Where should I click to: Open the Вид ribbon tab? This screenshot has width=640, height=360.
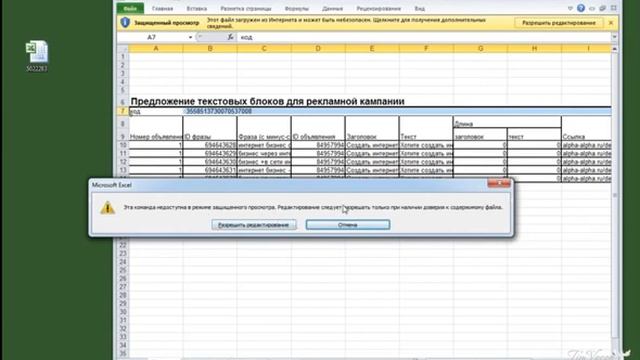click(420, 9)
